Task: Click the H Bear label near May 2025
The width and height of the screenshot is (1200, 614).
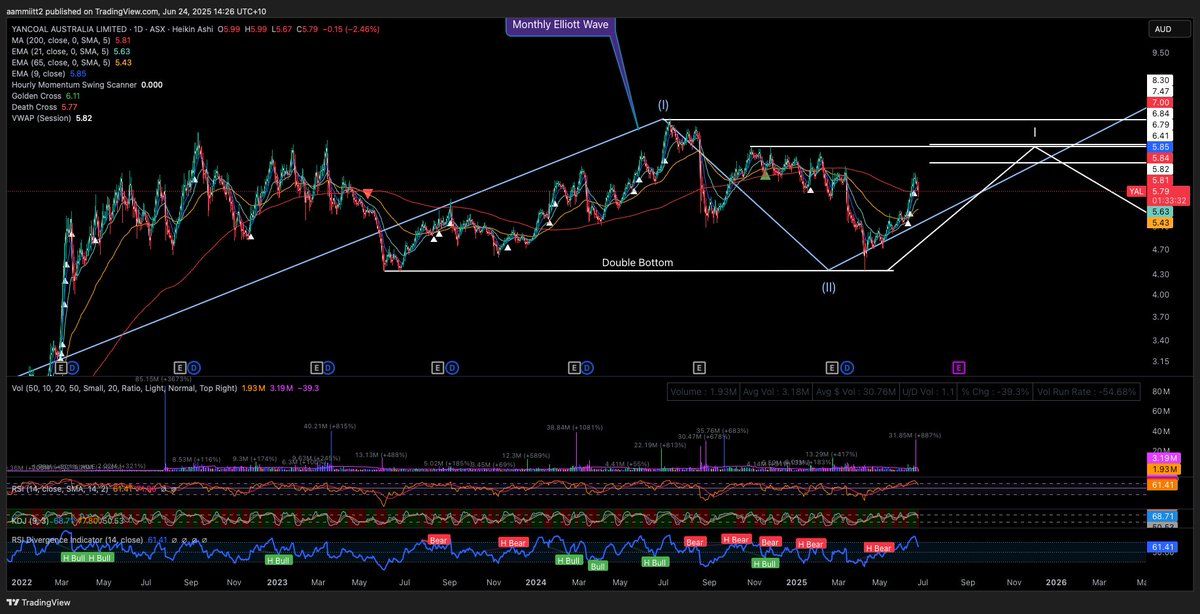Action: click(879, 548)
